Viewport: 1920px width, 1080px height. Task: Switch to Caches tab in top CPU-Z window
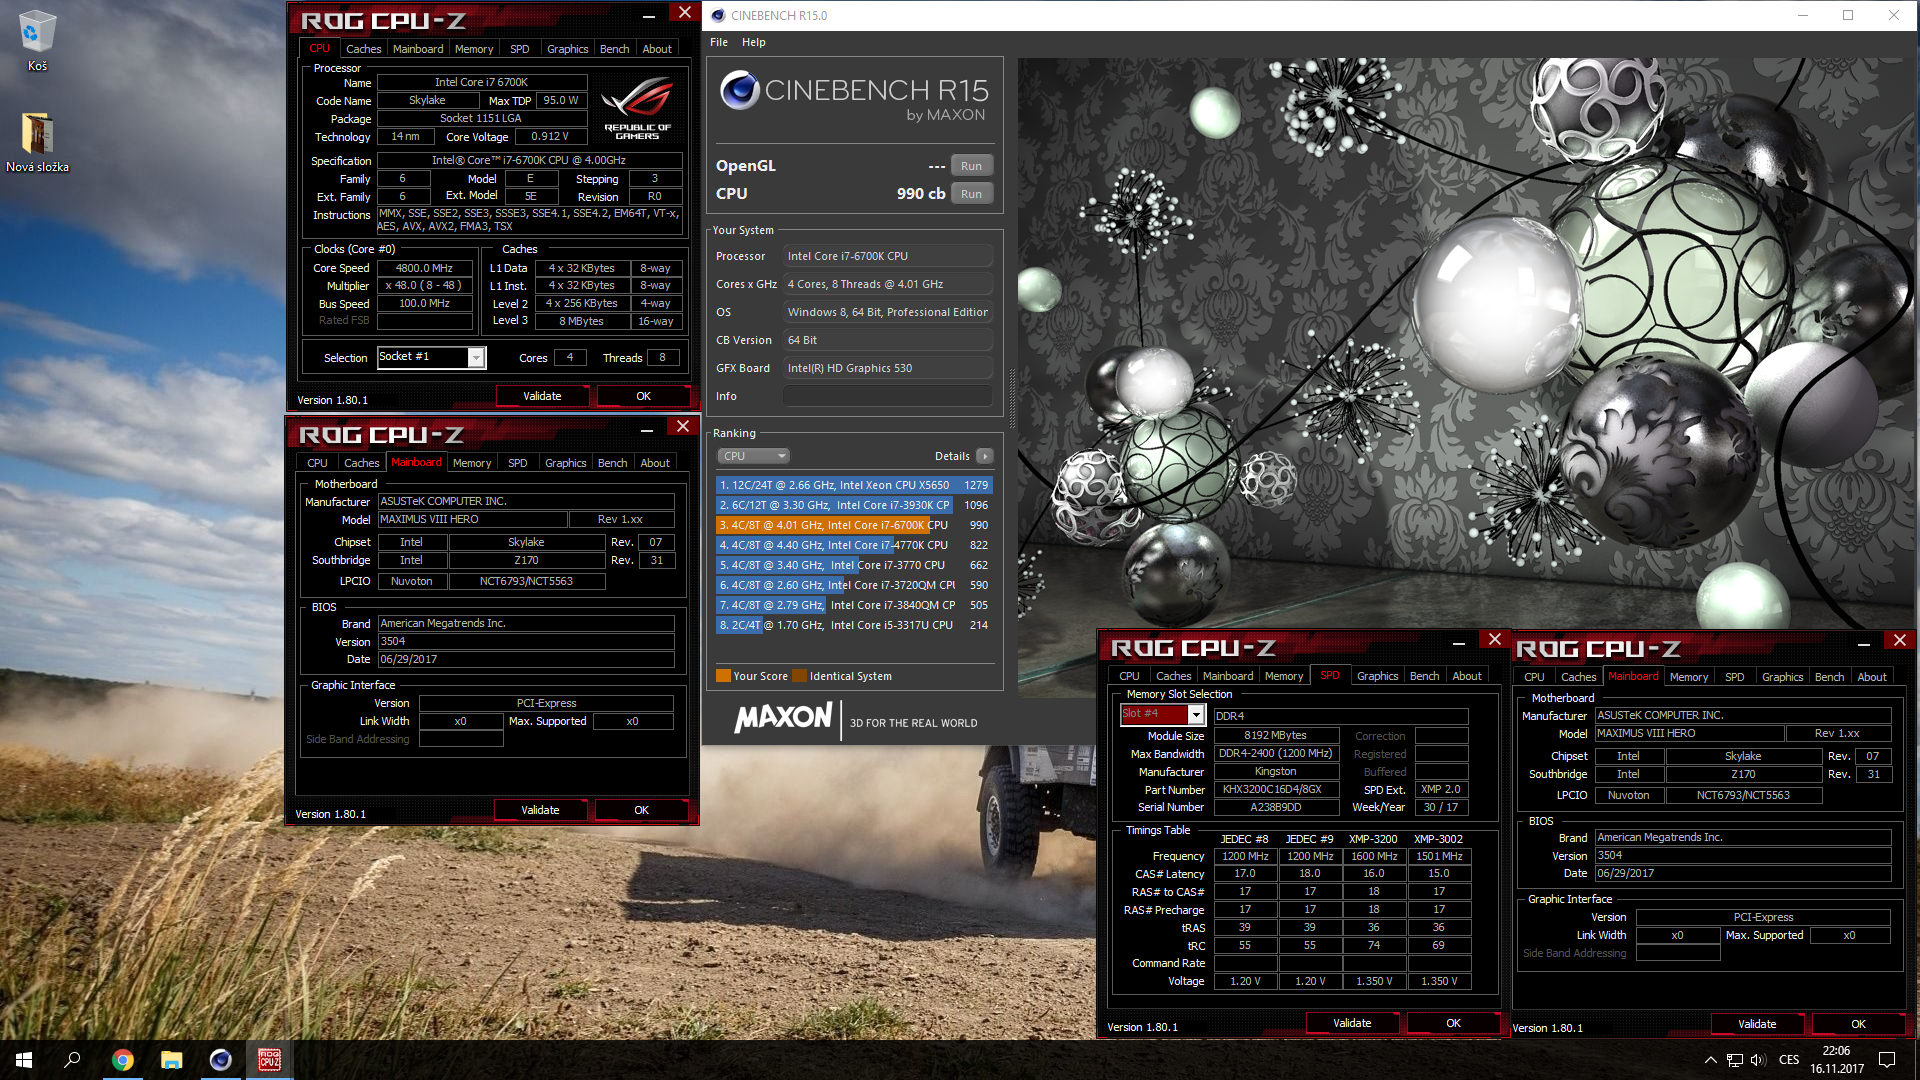click(363, 49)
